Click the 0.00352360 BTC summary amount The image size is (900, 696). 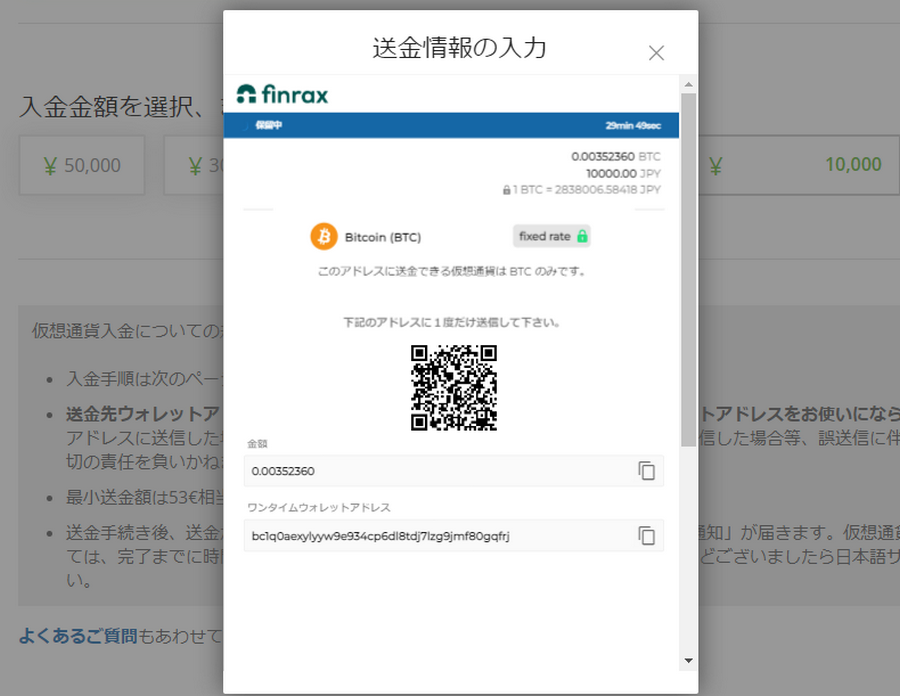point(616,156)
